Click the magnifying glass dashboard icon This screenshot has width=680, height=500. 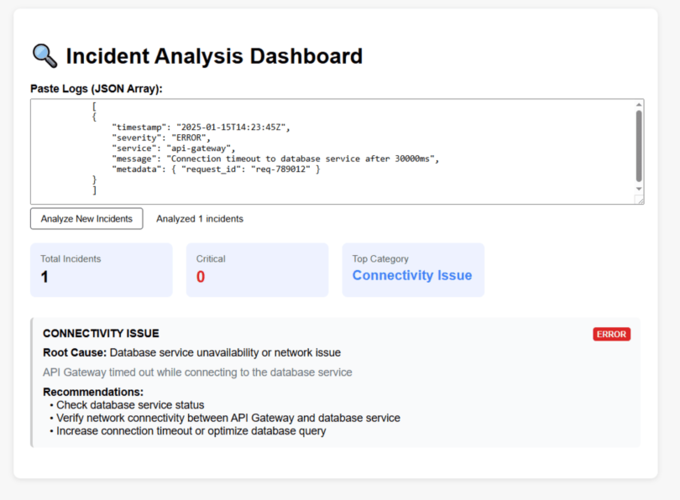(x=45, y=56)
